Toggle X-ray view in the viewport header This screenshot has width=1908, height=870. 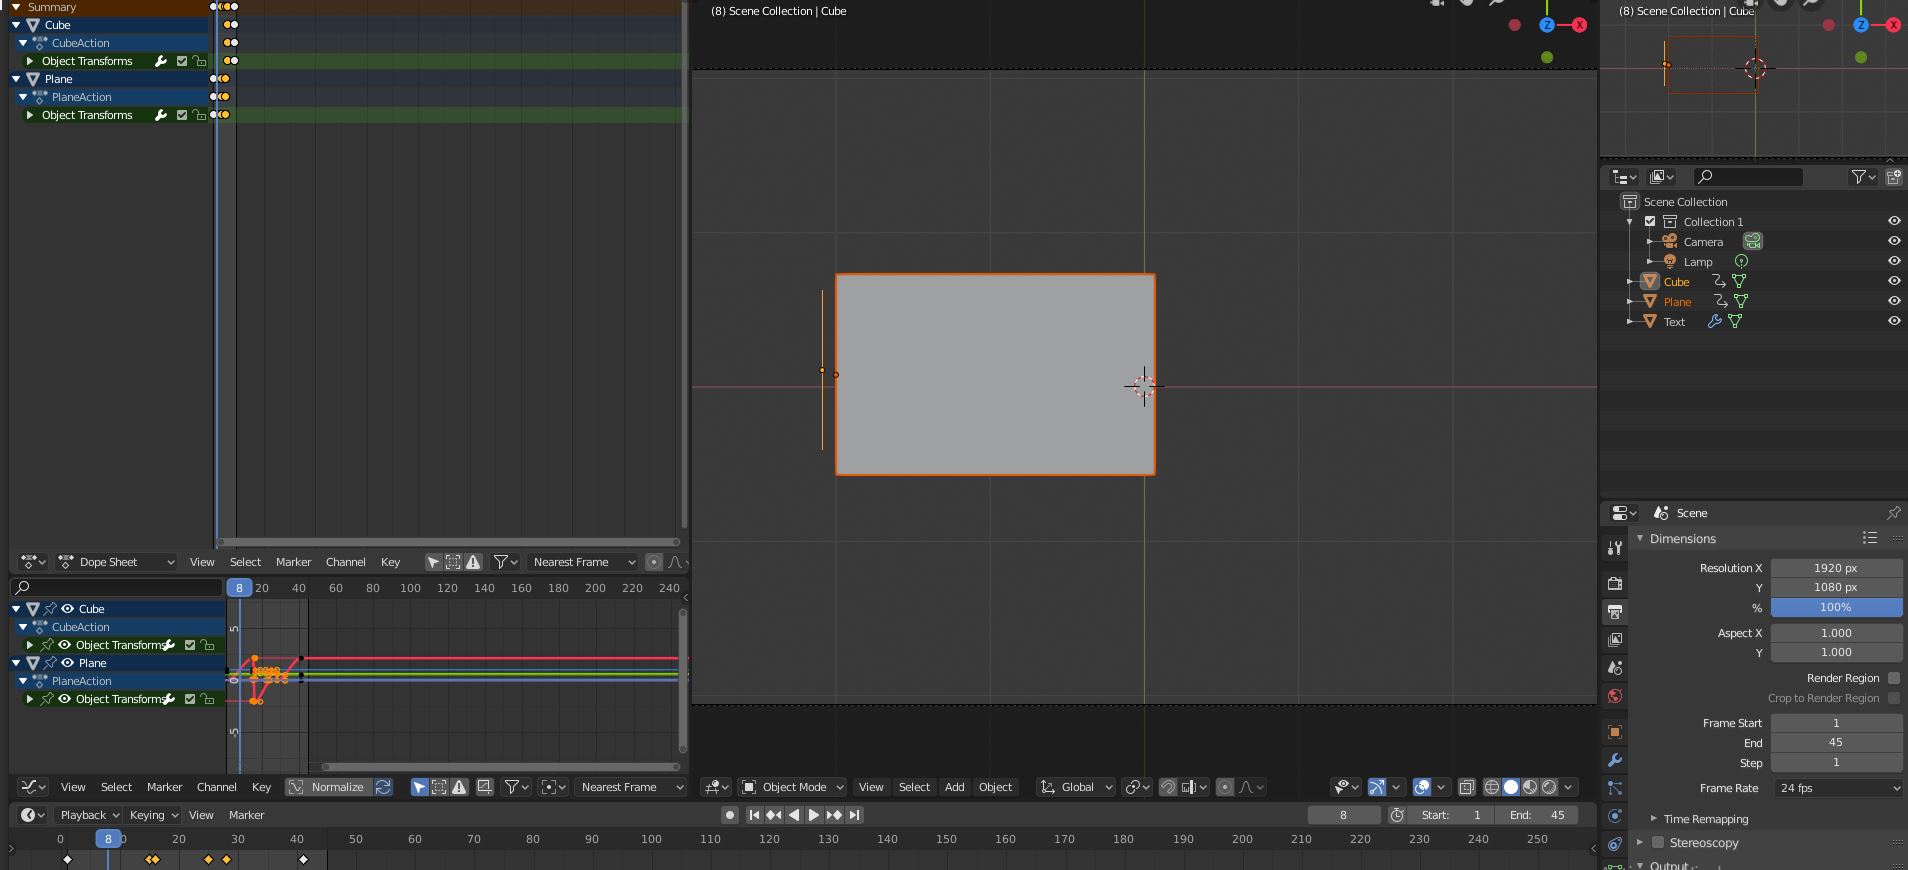pos(1467,787)
